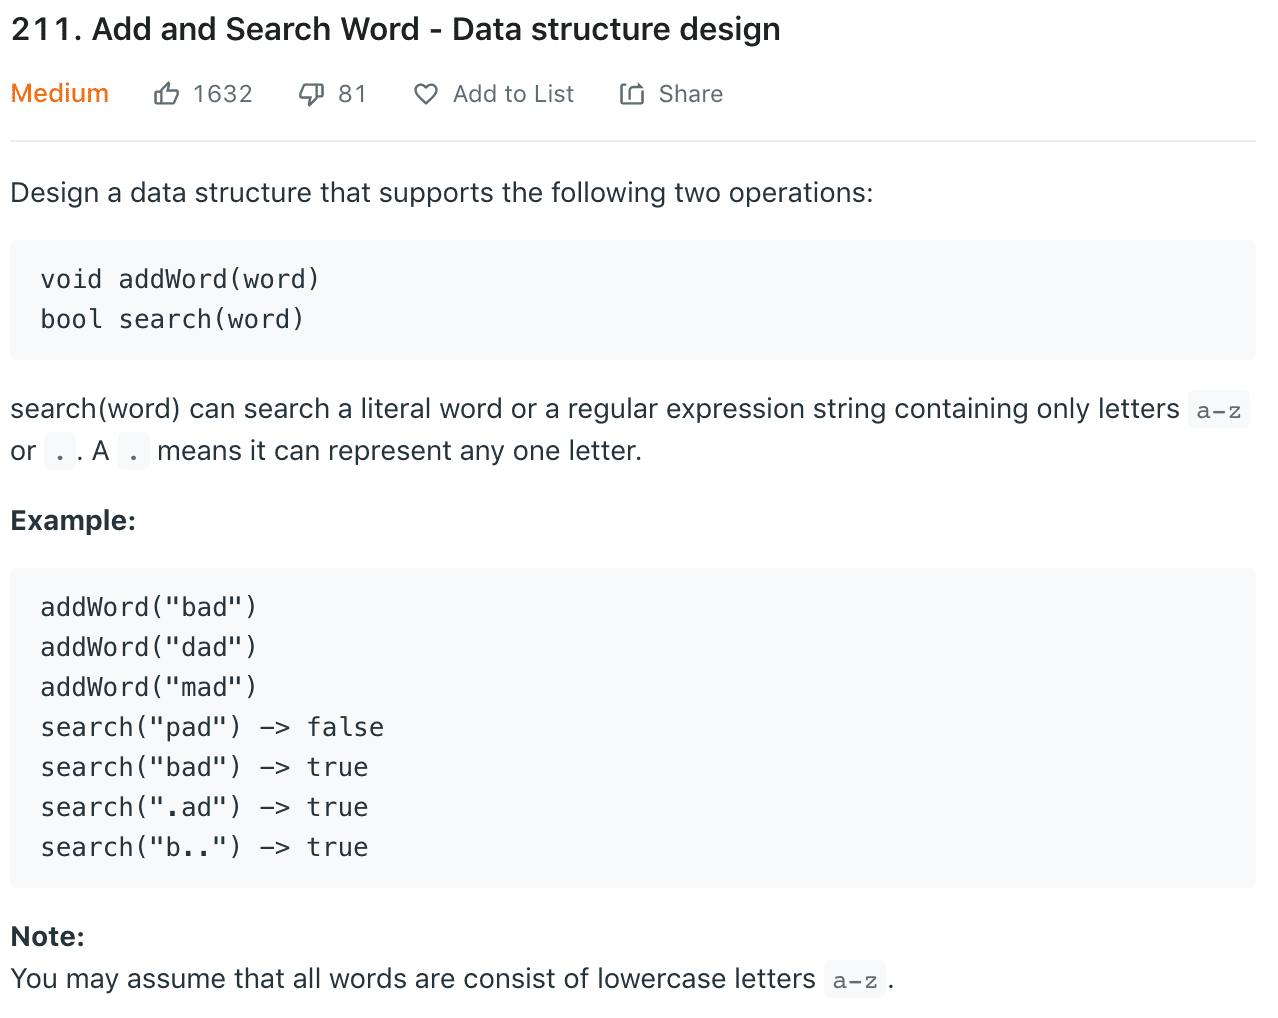1278x1018 pixels.
Task: Click the "bool search(word)" code line
Action: [x=172, y=319]
